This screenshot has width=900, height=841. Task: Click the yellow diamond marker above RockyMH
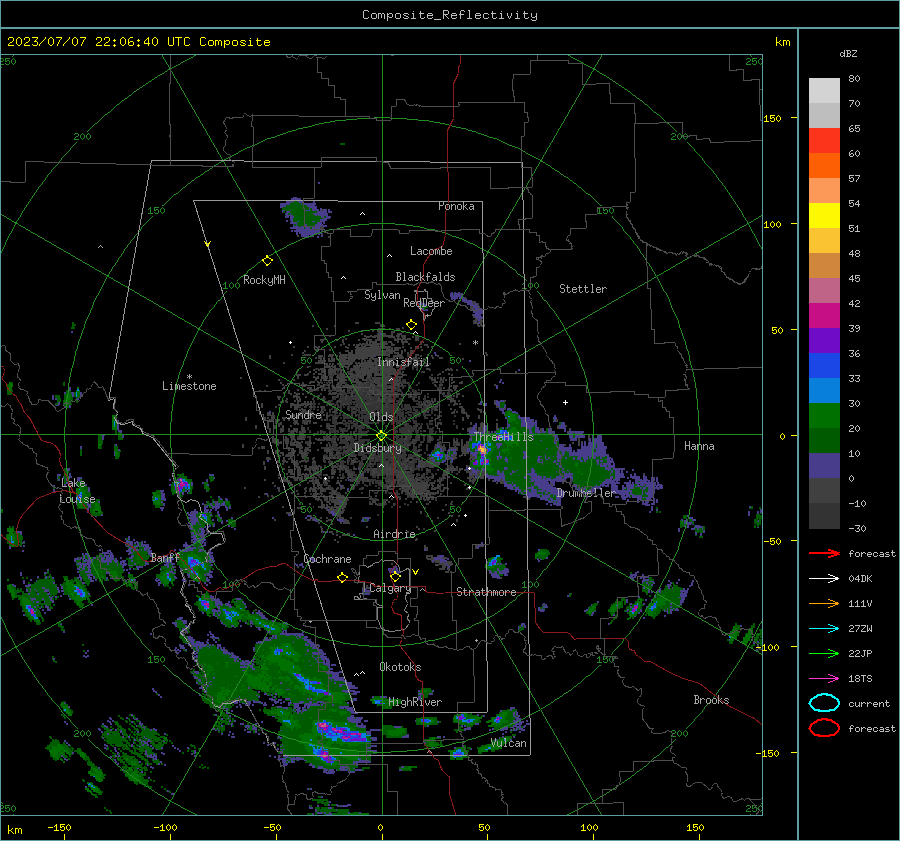point(267,261)
